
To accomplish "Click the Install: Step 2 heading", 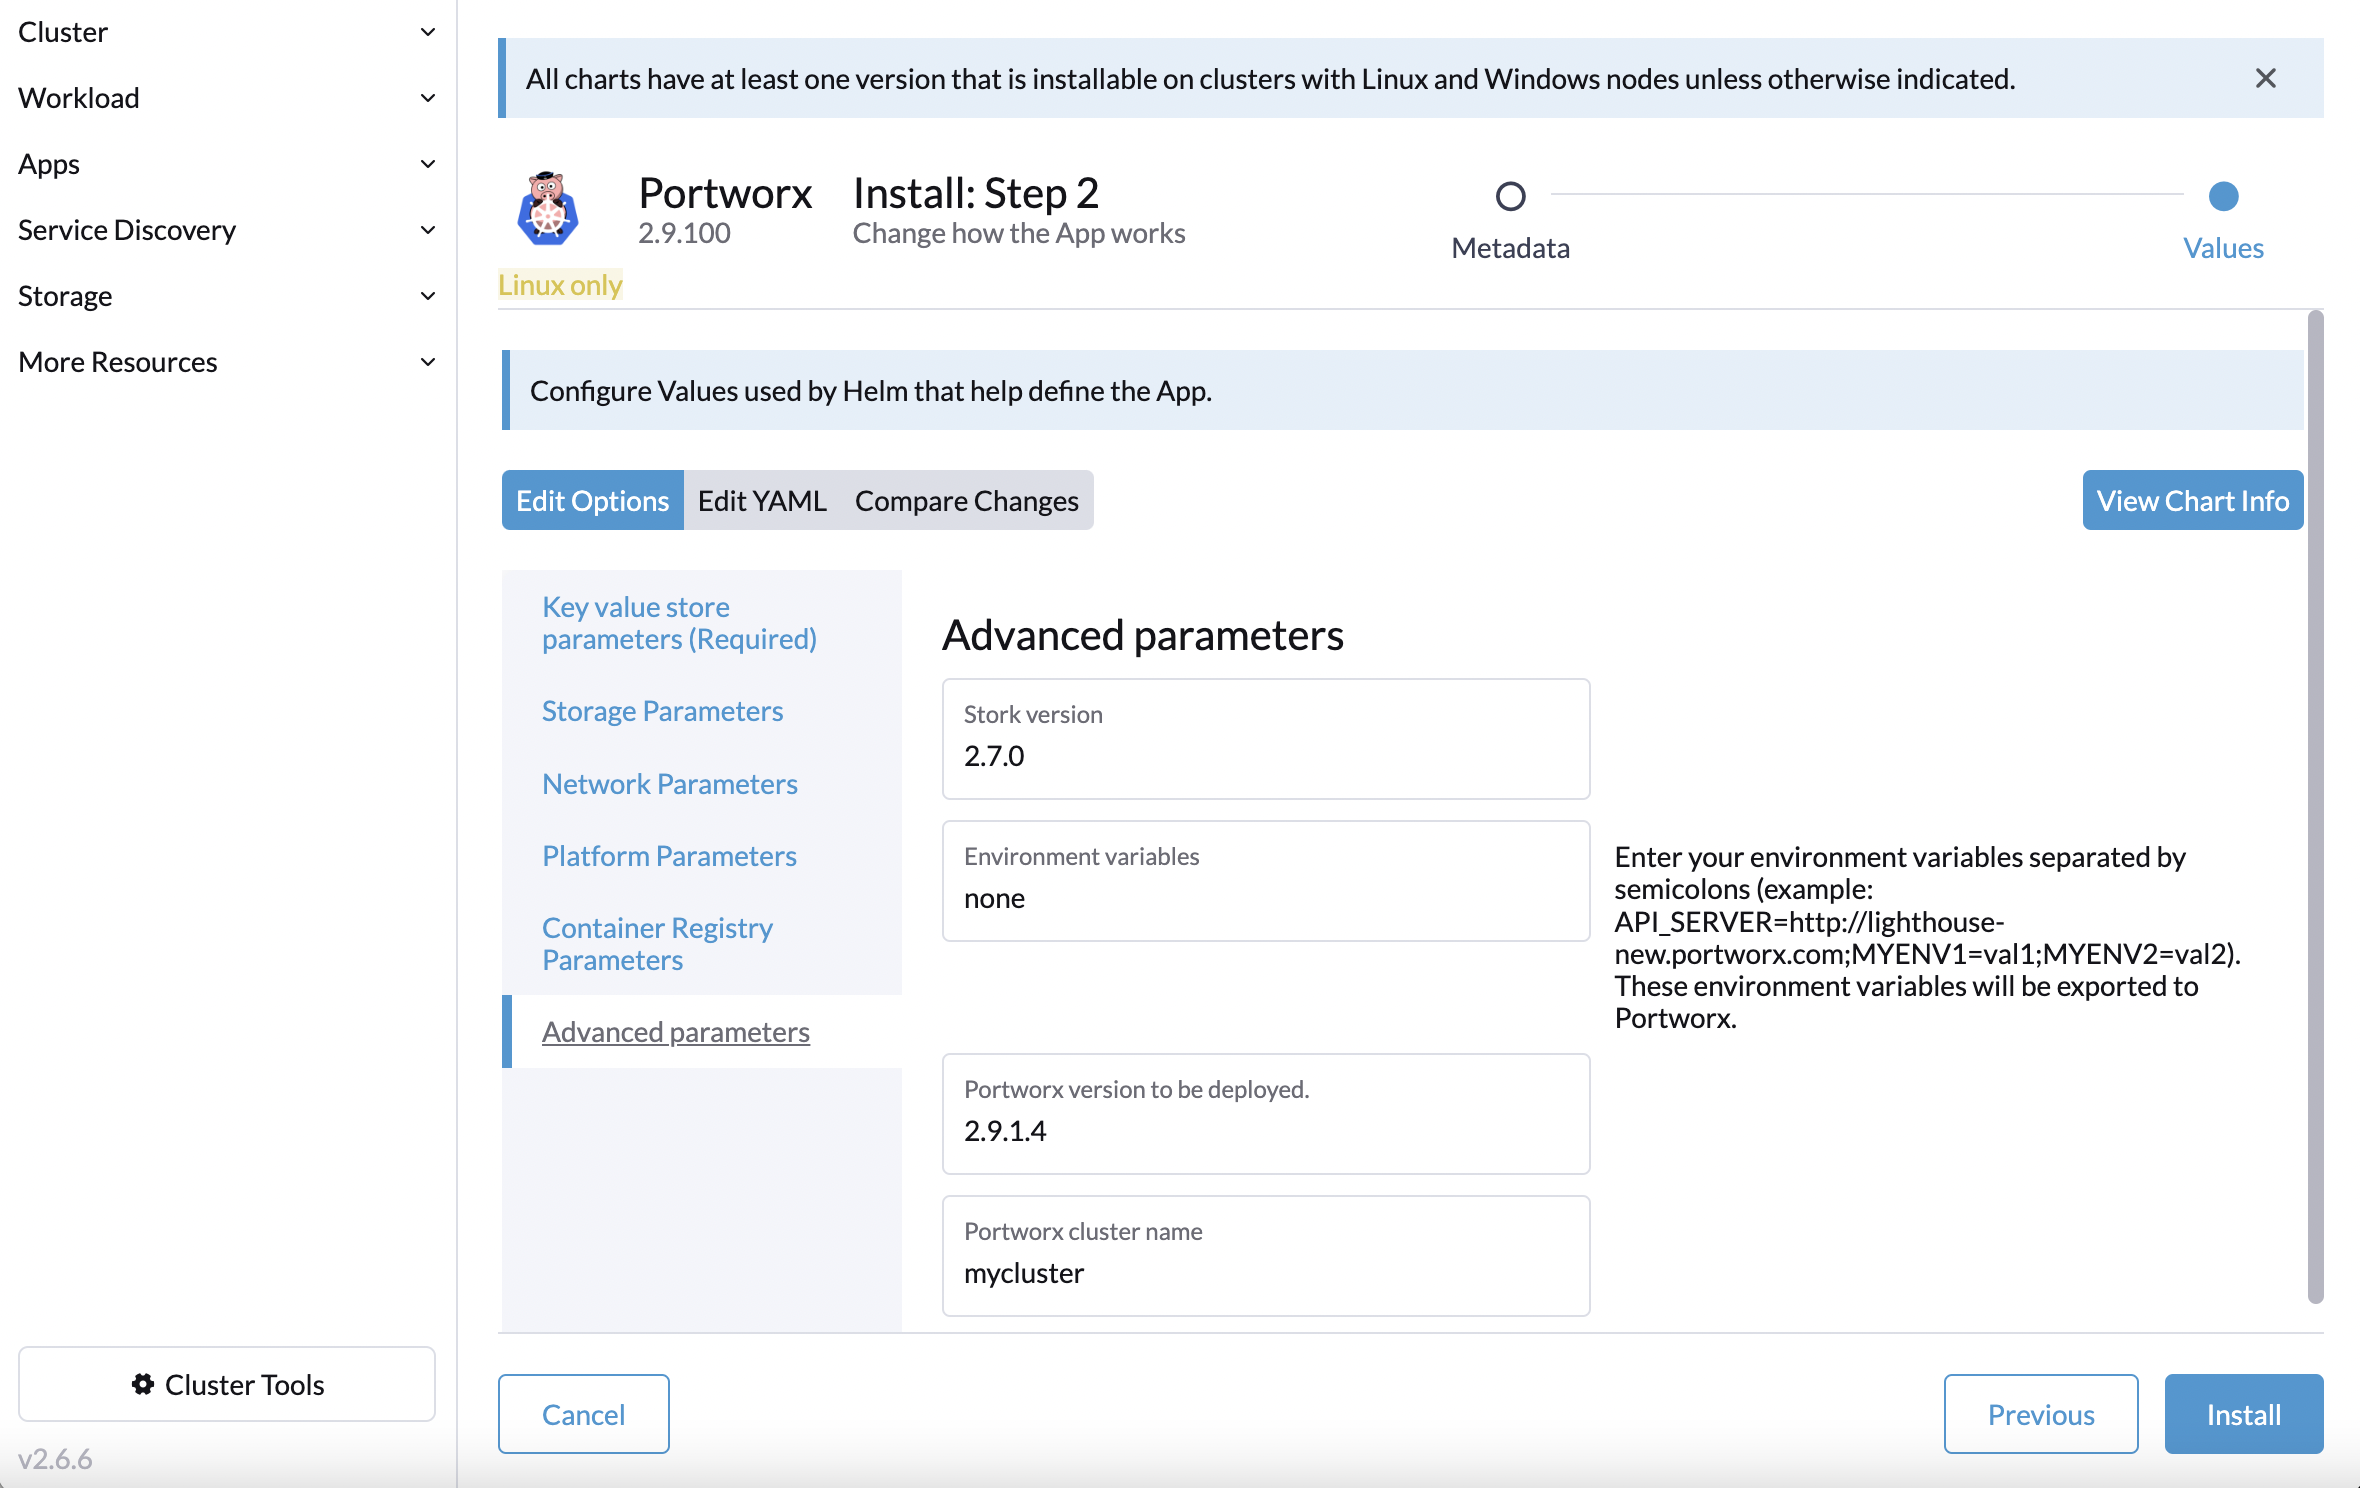I will (975, 192).
